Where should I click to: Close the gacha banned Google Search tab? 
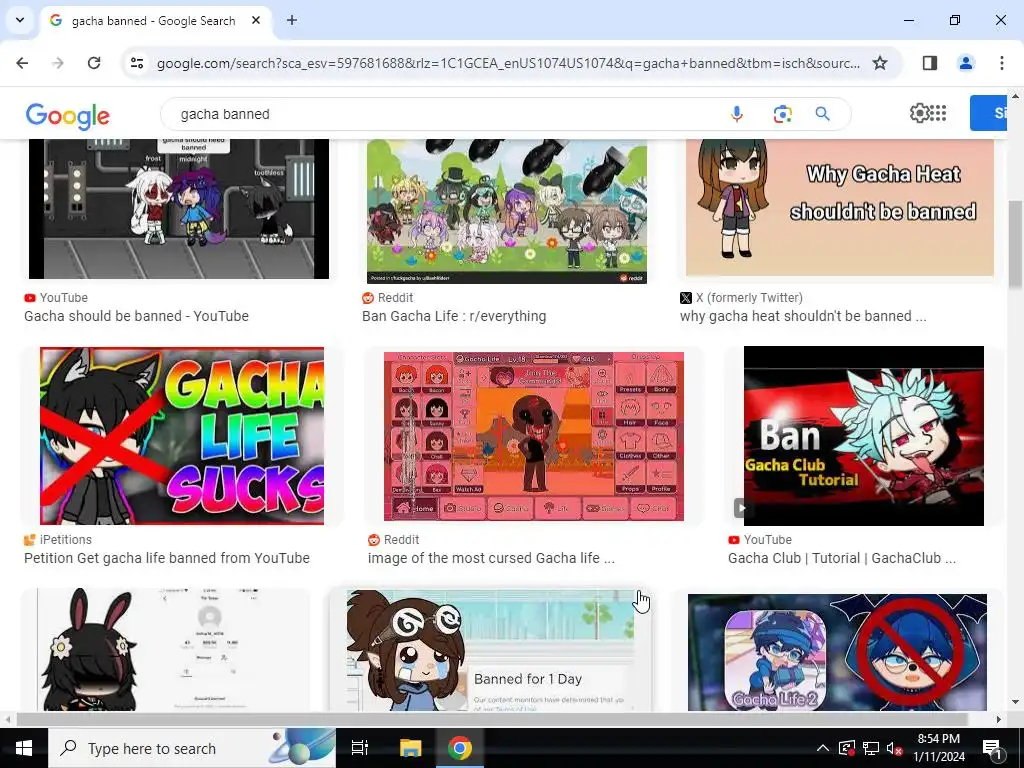256,20
